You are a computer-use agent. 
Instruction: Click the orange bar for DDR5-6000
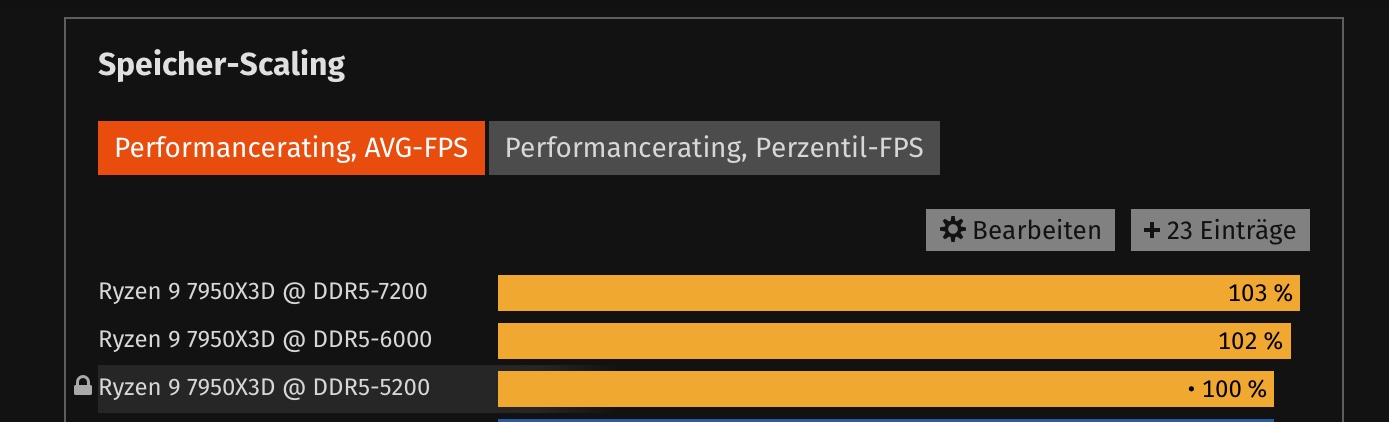pyautogui.click(x=850, y=341)
